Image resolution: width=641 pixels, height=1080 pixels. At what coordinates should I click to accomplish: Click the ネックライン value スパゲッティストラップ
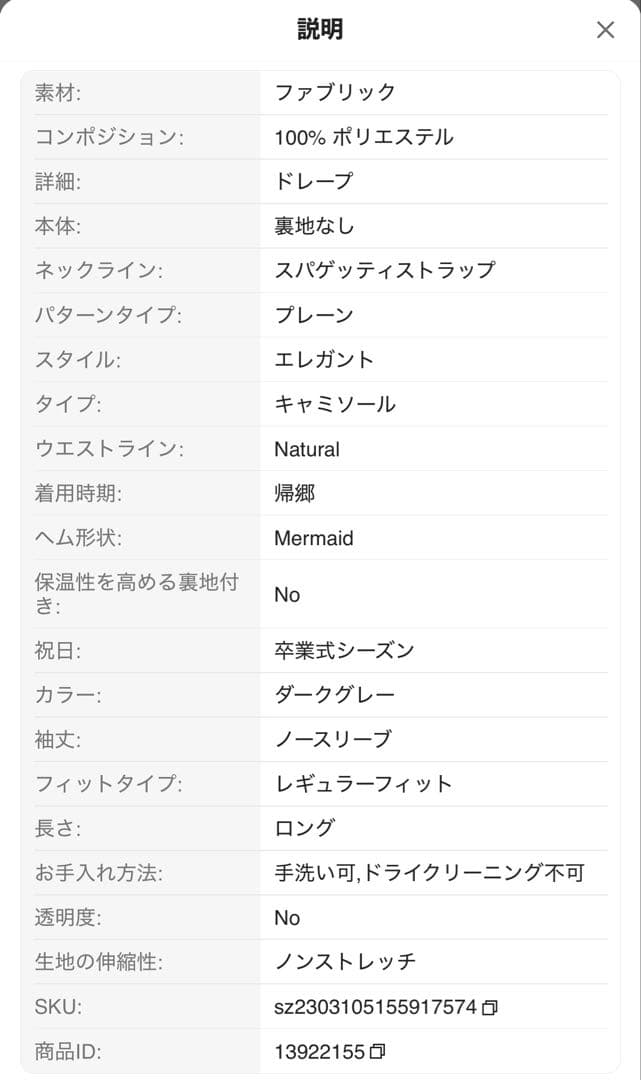385,270
